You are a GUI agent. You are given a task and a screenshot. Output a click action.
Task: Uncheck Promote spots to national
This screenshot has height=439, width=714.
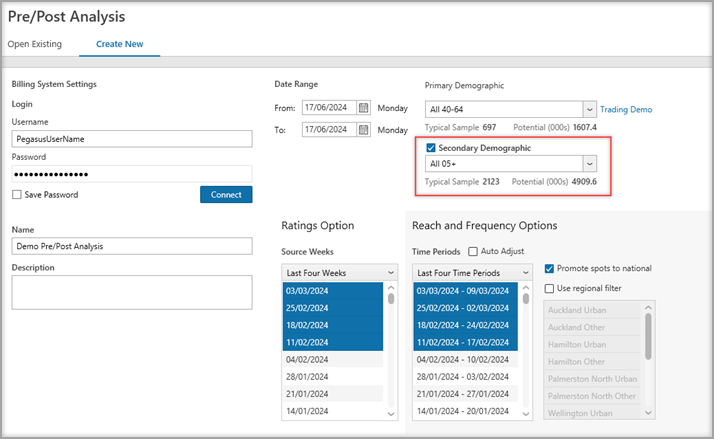pos(549,269)
